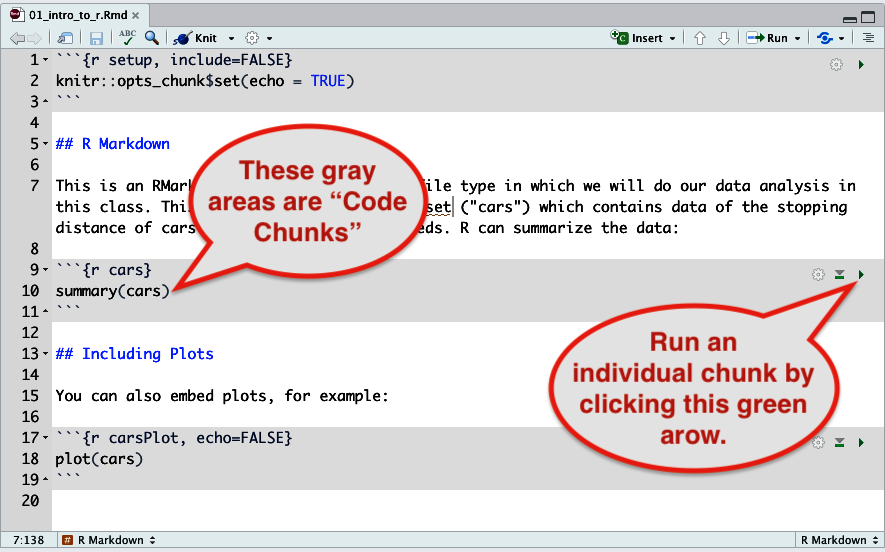
Task: Click fold marker at line 19
Action: [46, 480]
